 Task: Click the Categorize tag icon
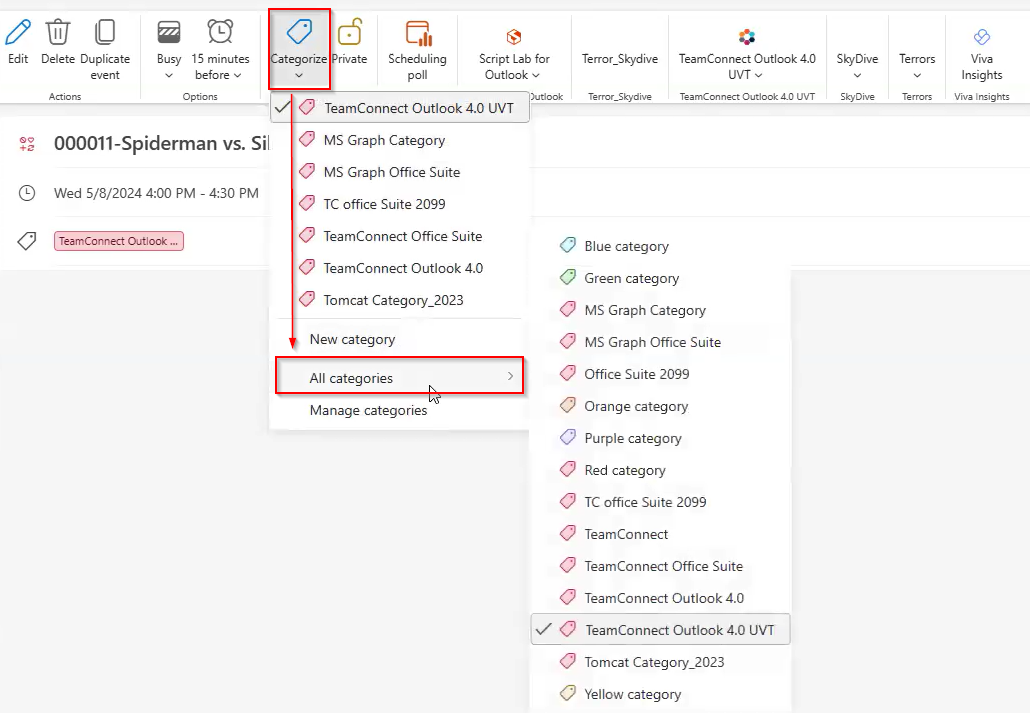[x=299, y=32]
